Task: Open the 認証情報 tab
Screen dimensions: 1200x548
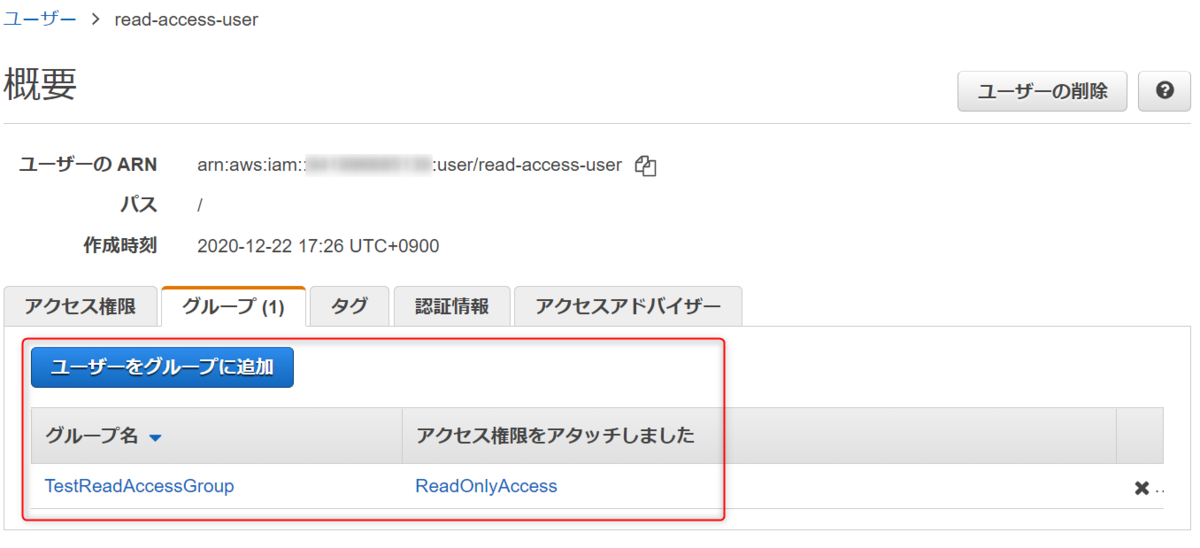Action: 452,306
